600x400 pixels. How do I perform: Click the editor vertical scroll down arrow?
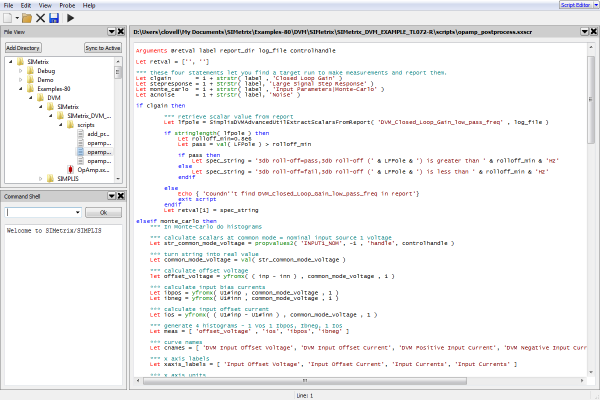pos(591,372)
